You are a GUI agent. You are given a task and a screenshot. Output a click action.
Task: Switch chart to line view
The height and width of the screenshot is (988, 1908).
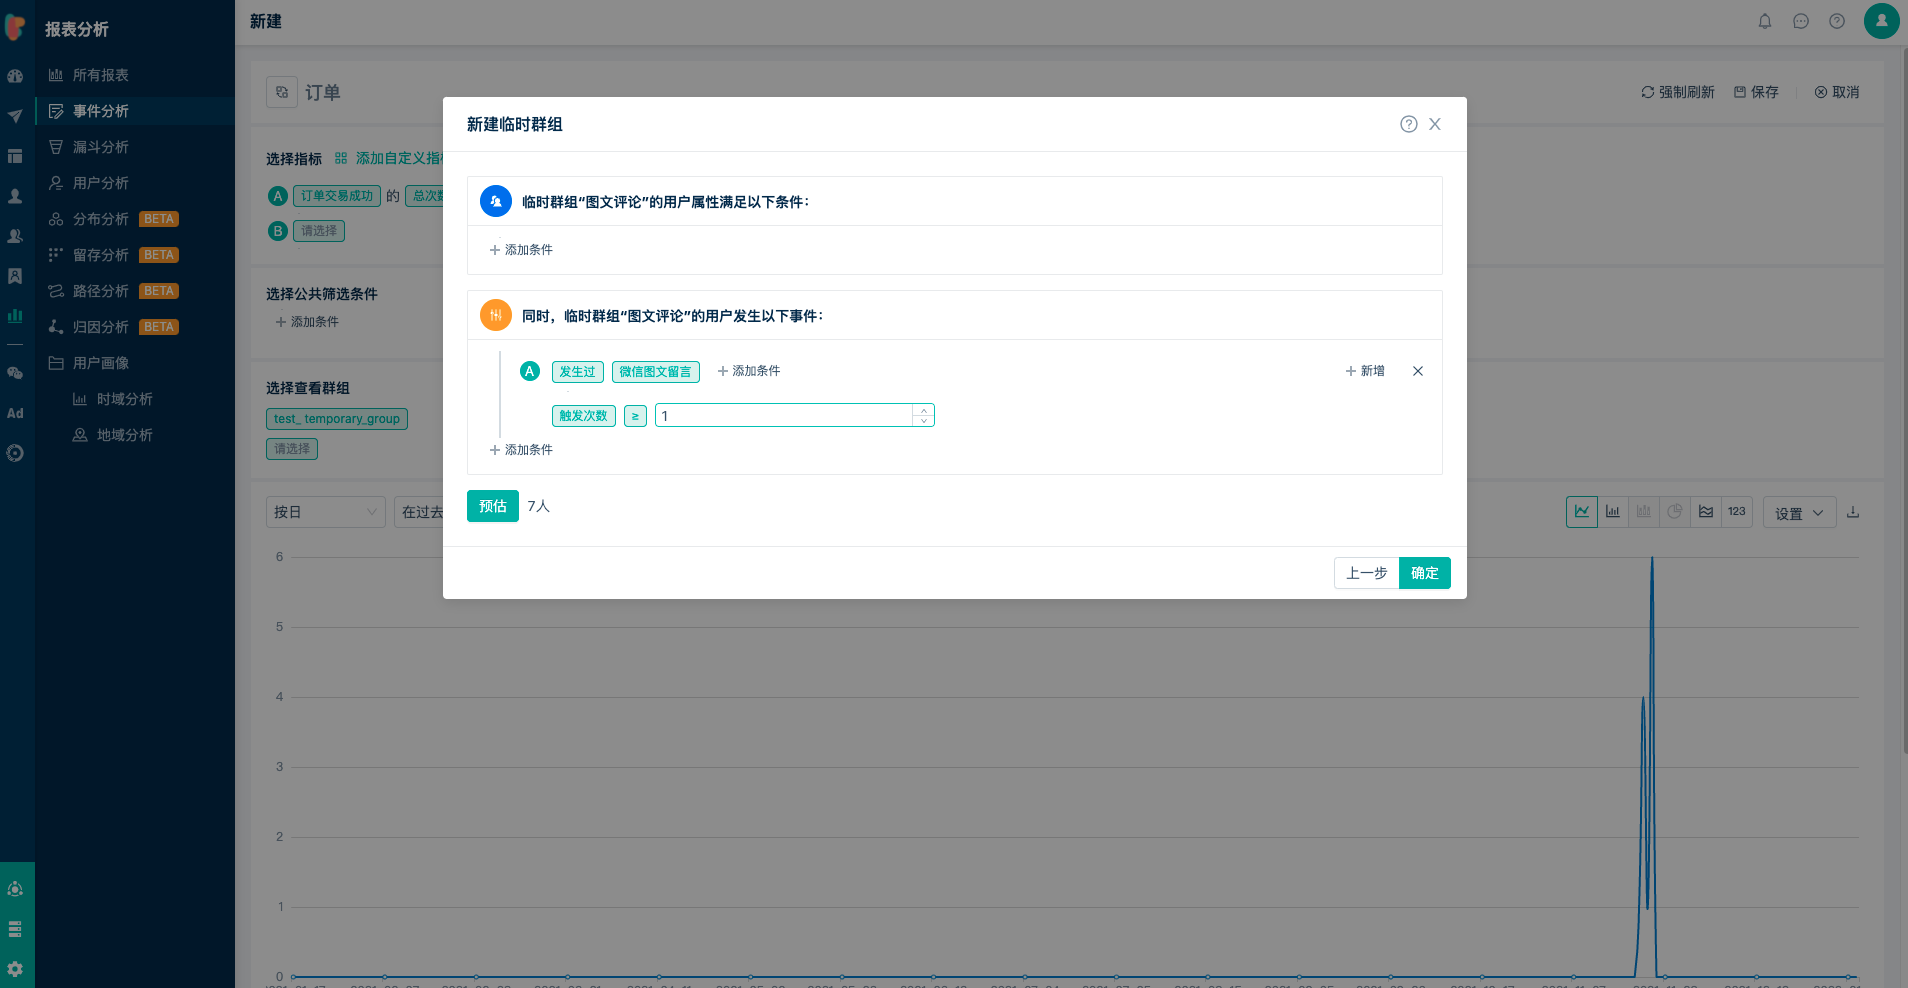[1582, 512]
